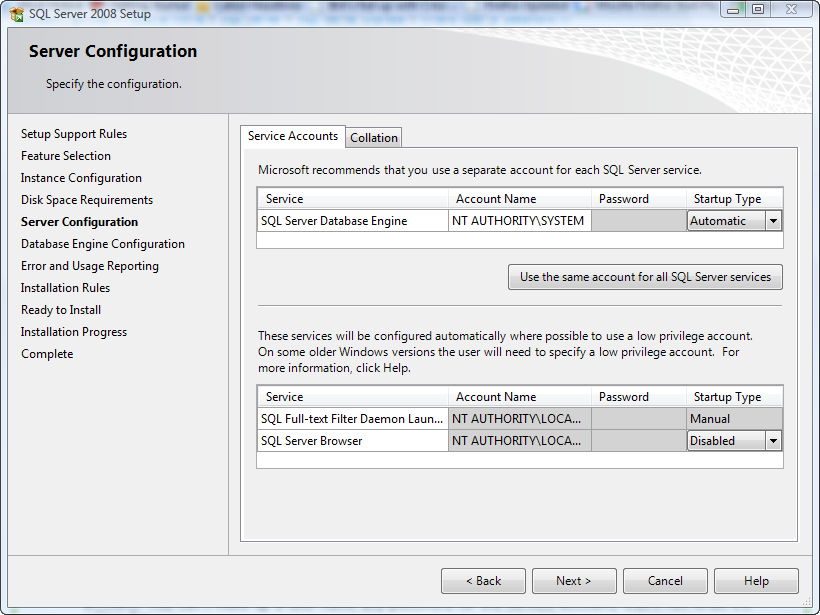Click Ready to Install in the step list
This screenshot has height=615, width=820.
pyautogui.click(x=61, y=310)
